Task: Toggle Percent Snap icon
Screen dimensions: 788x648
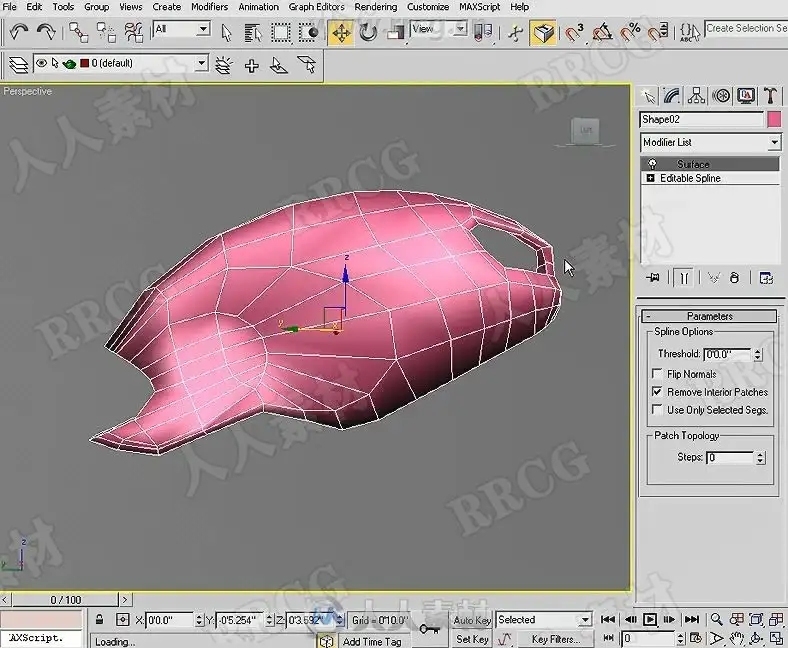Action: click(x=629, y=33)
